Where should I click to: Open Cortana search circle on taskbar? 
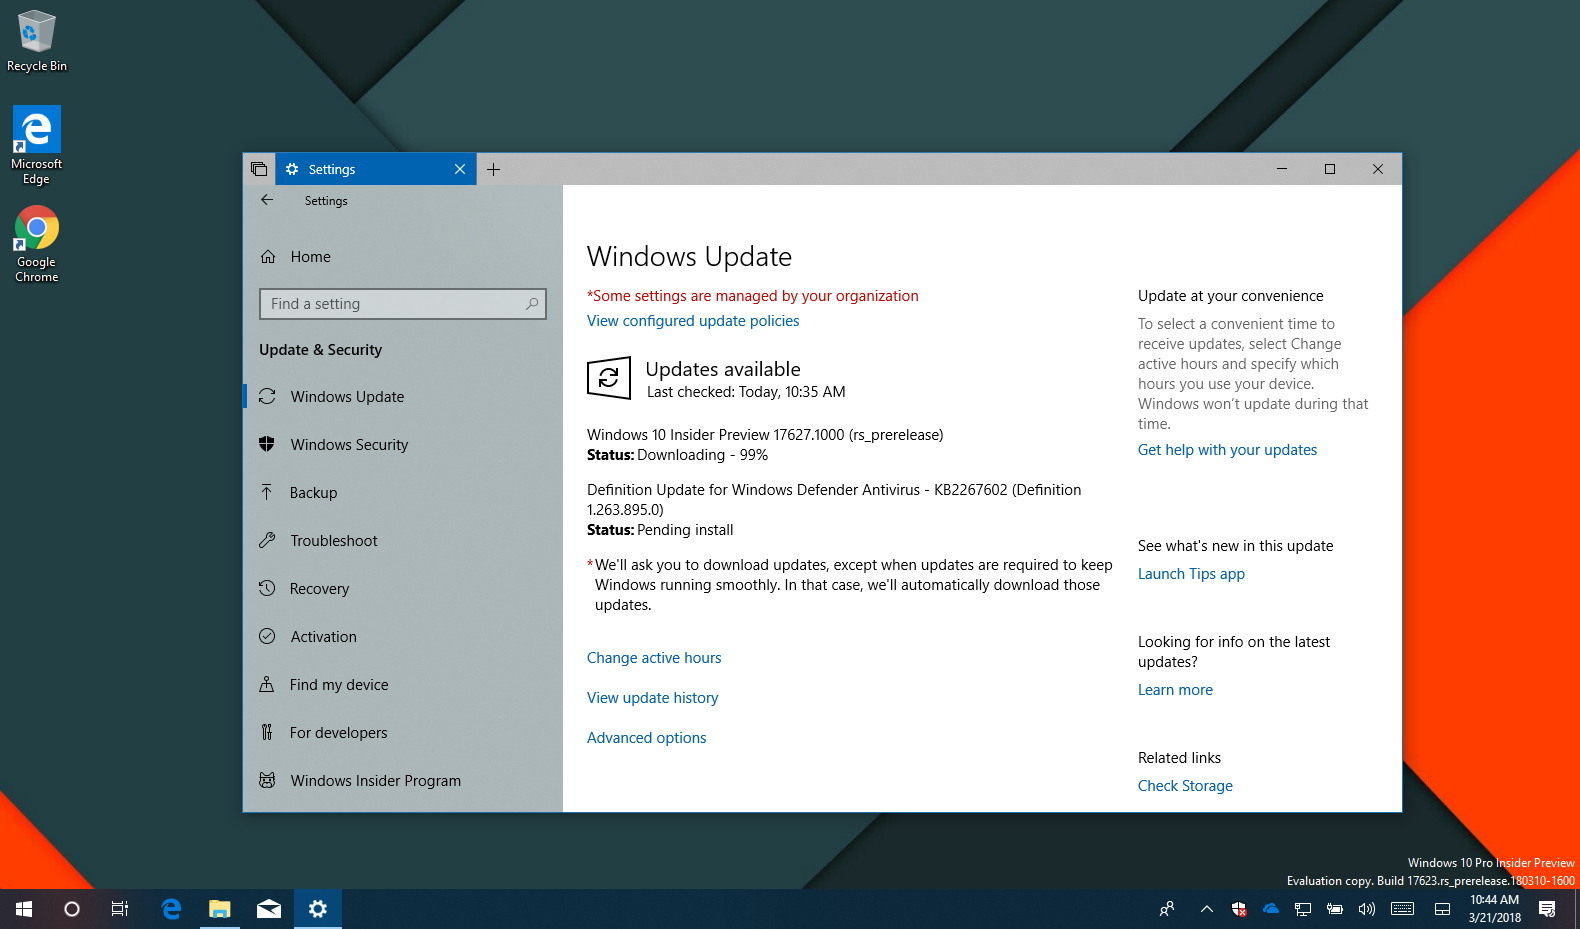tap(72, 909)
